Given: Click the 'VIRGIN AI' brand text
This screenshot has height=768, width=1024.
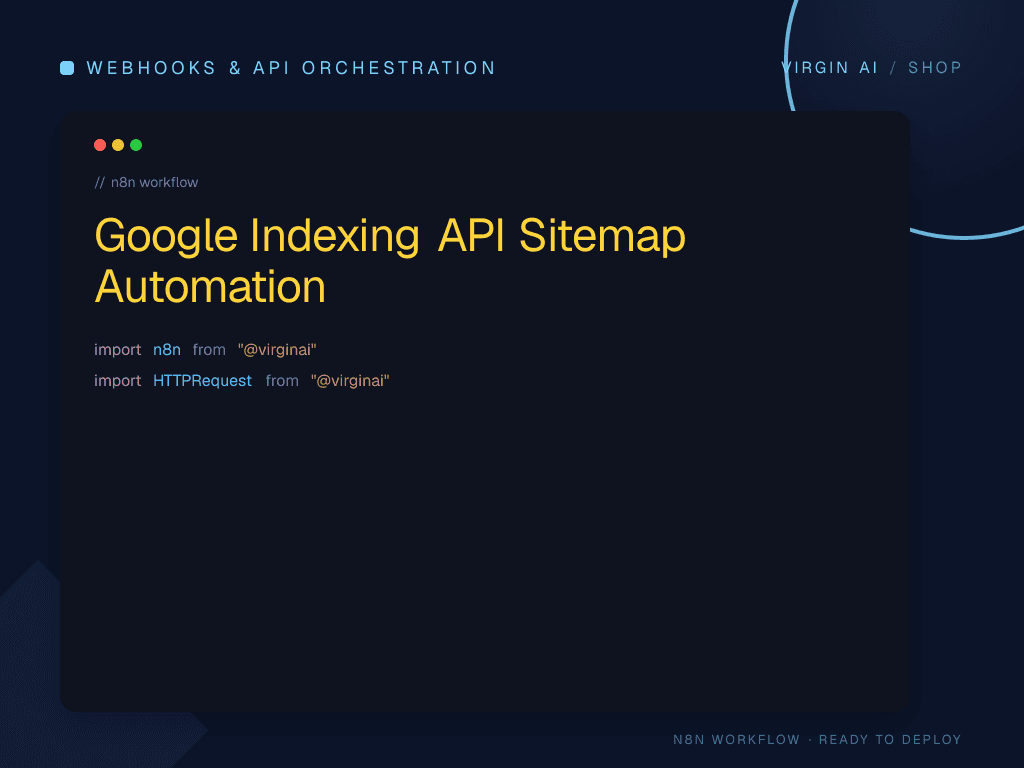Looking at the screenshot, I should (830, 68).
